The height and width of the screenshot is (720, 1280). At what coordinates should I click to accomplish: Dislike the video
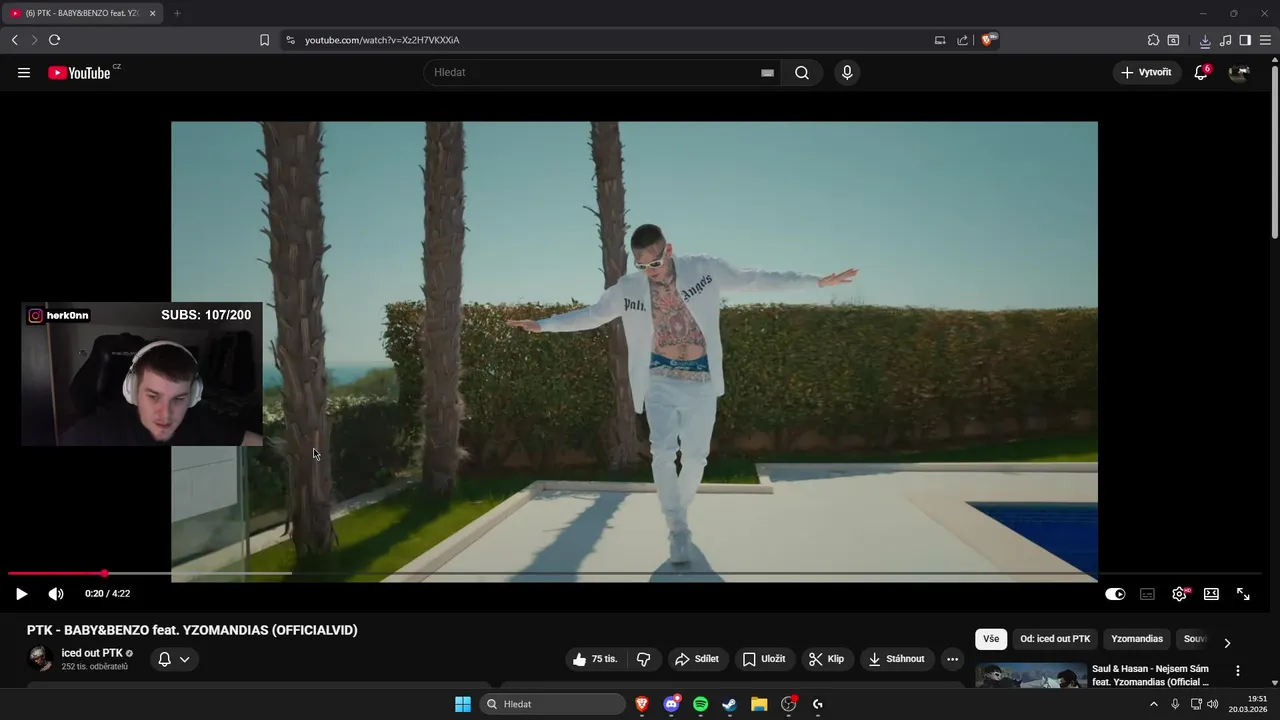tap(643, 659)
